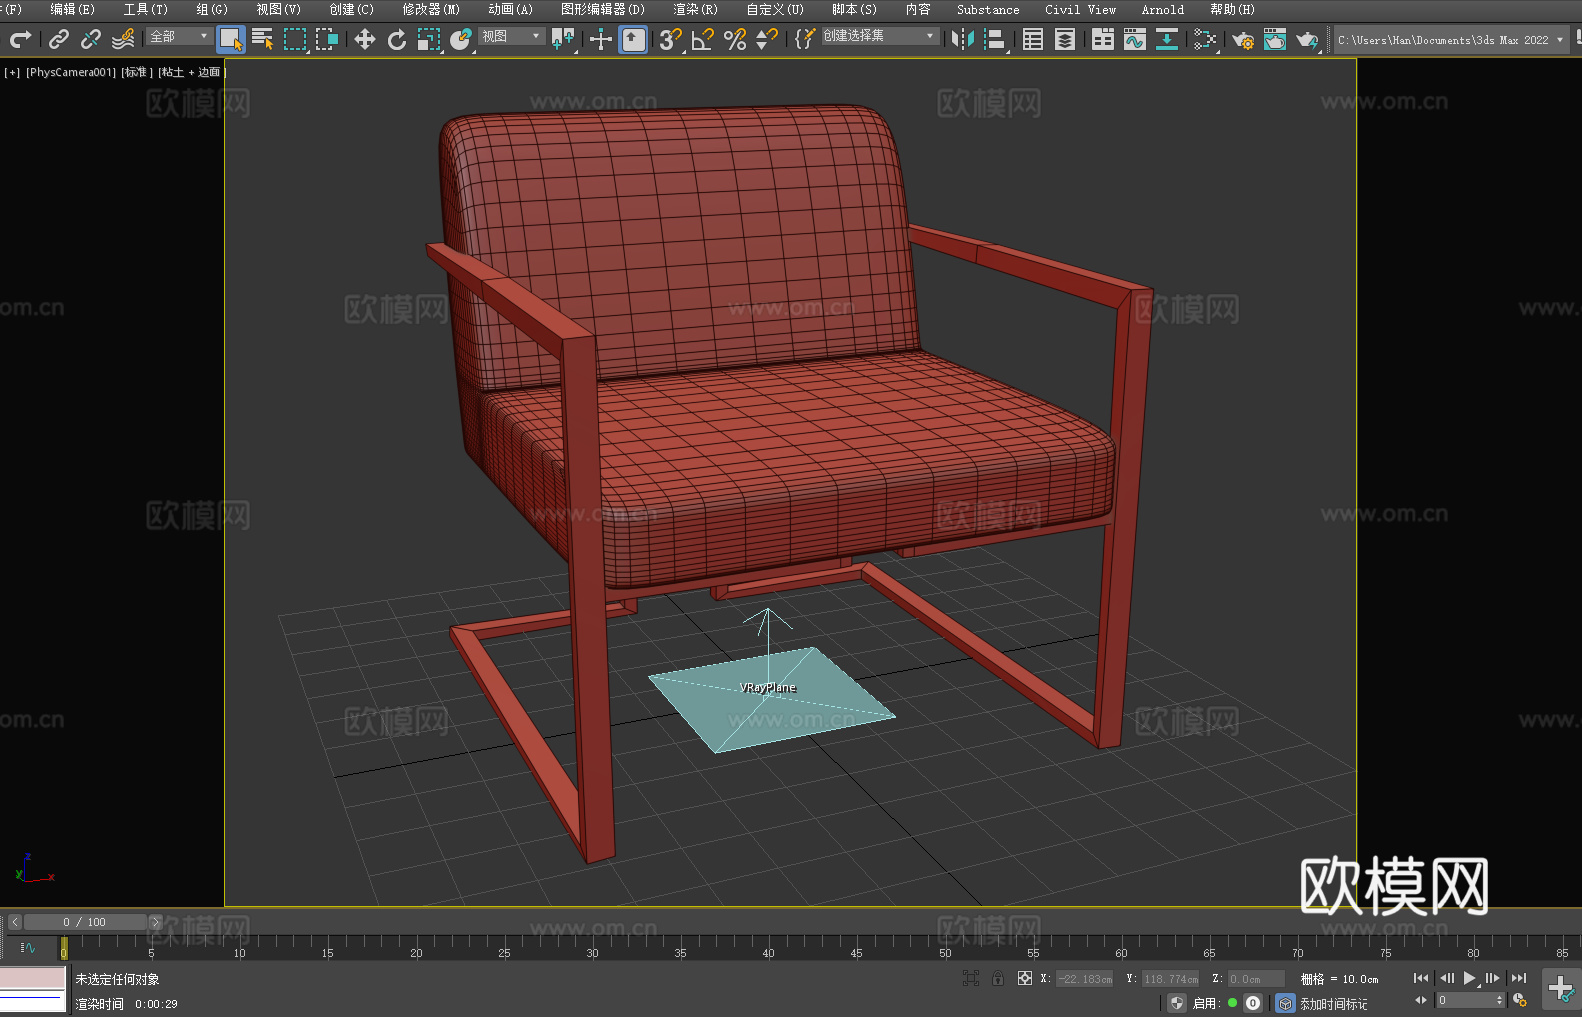Toggle Percent Snap
The height and width of the screenshot is (1017, 1582).
735,39
